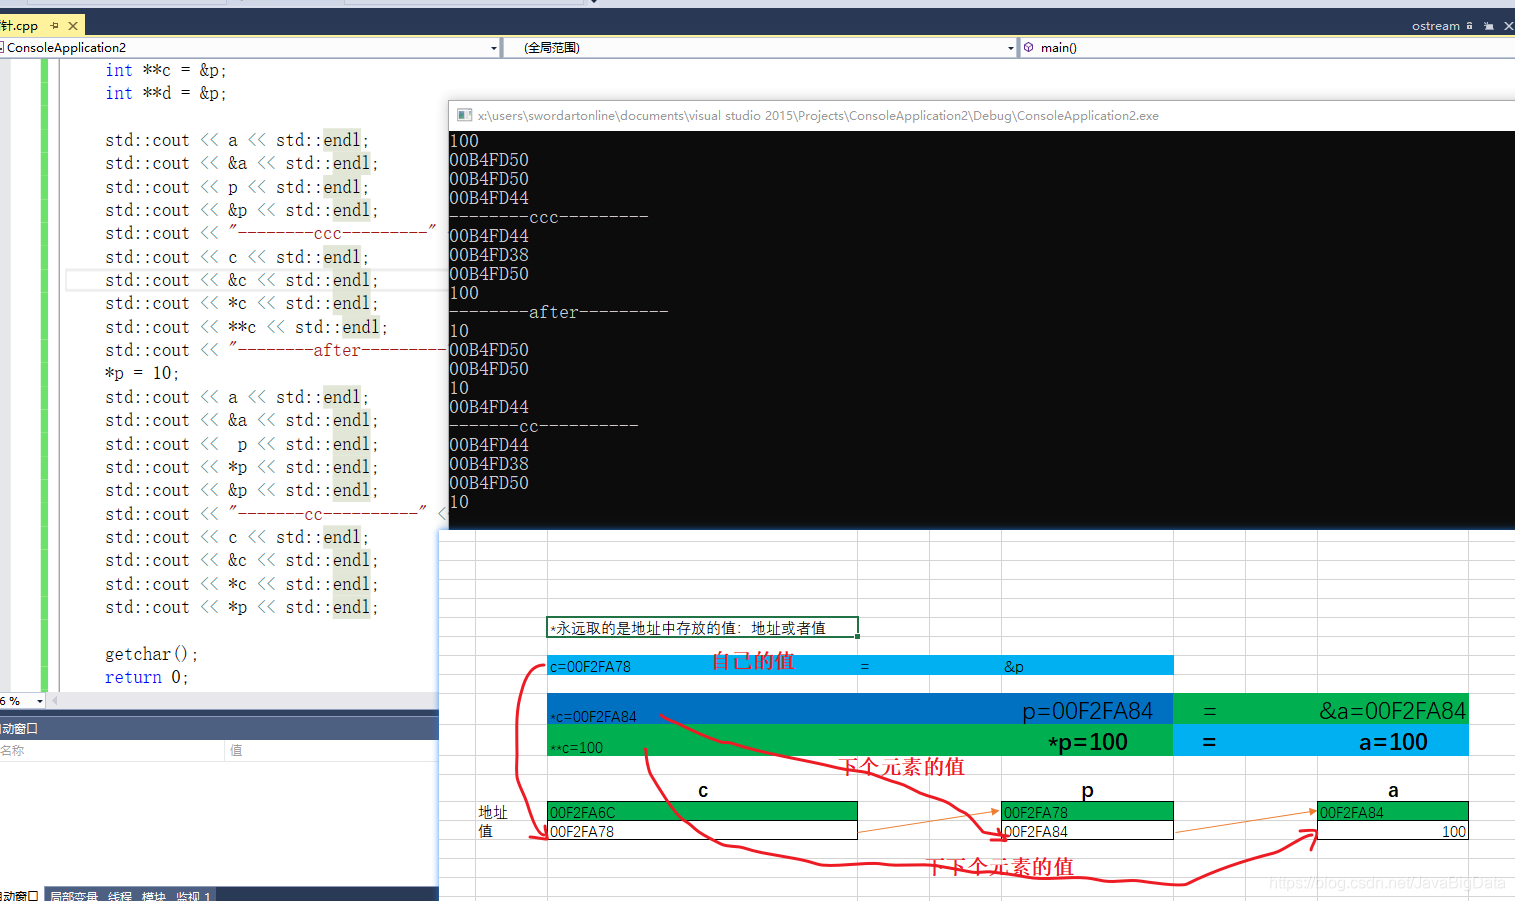Click the cell 'a=100'
Image resolution: width=1515 pixels, height=901 pixels.
tap(1393, 742)
